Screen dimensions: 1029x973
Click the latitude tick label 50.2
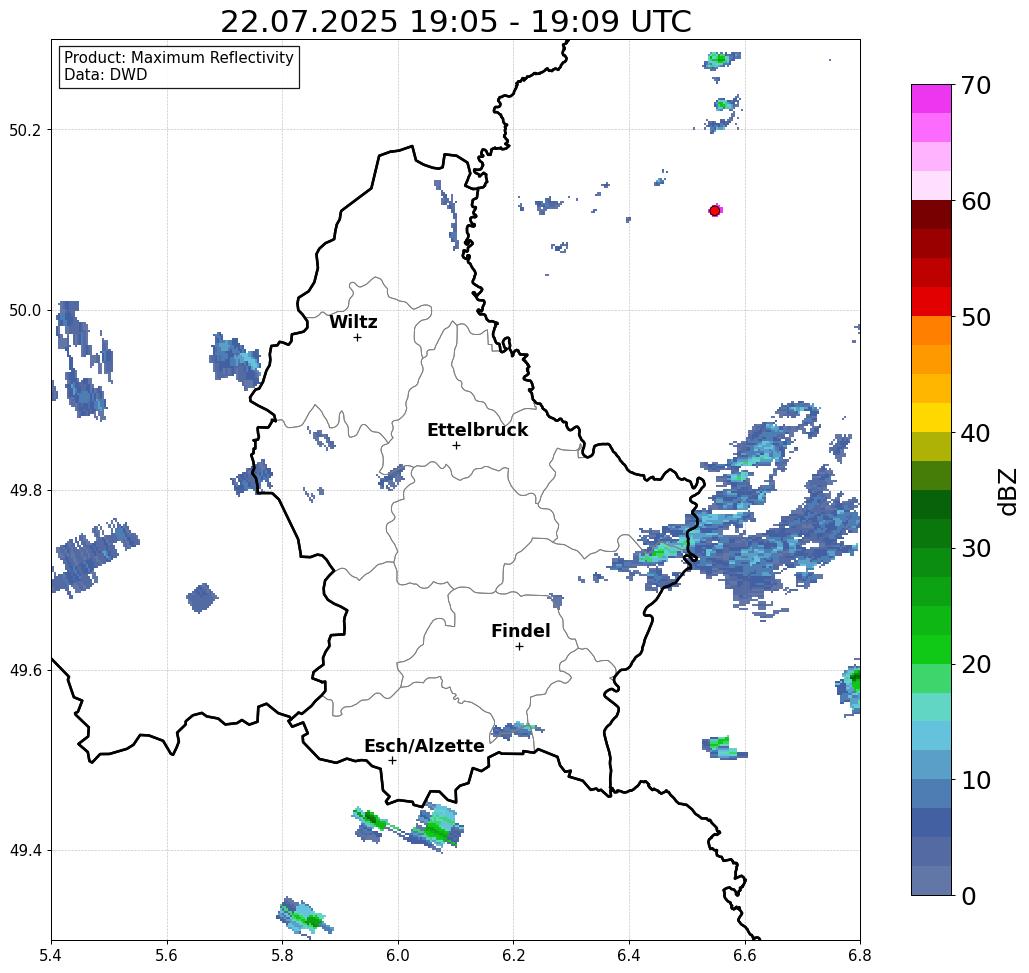click(25, 130)
